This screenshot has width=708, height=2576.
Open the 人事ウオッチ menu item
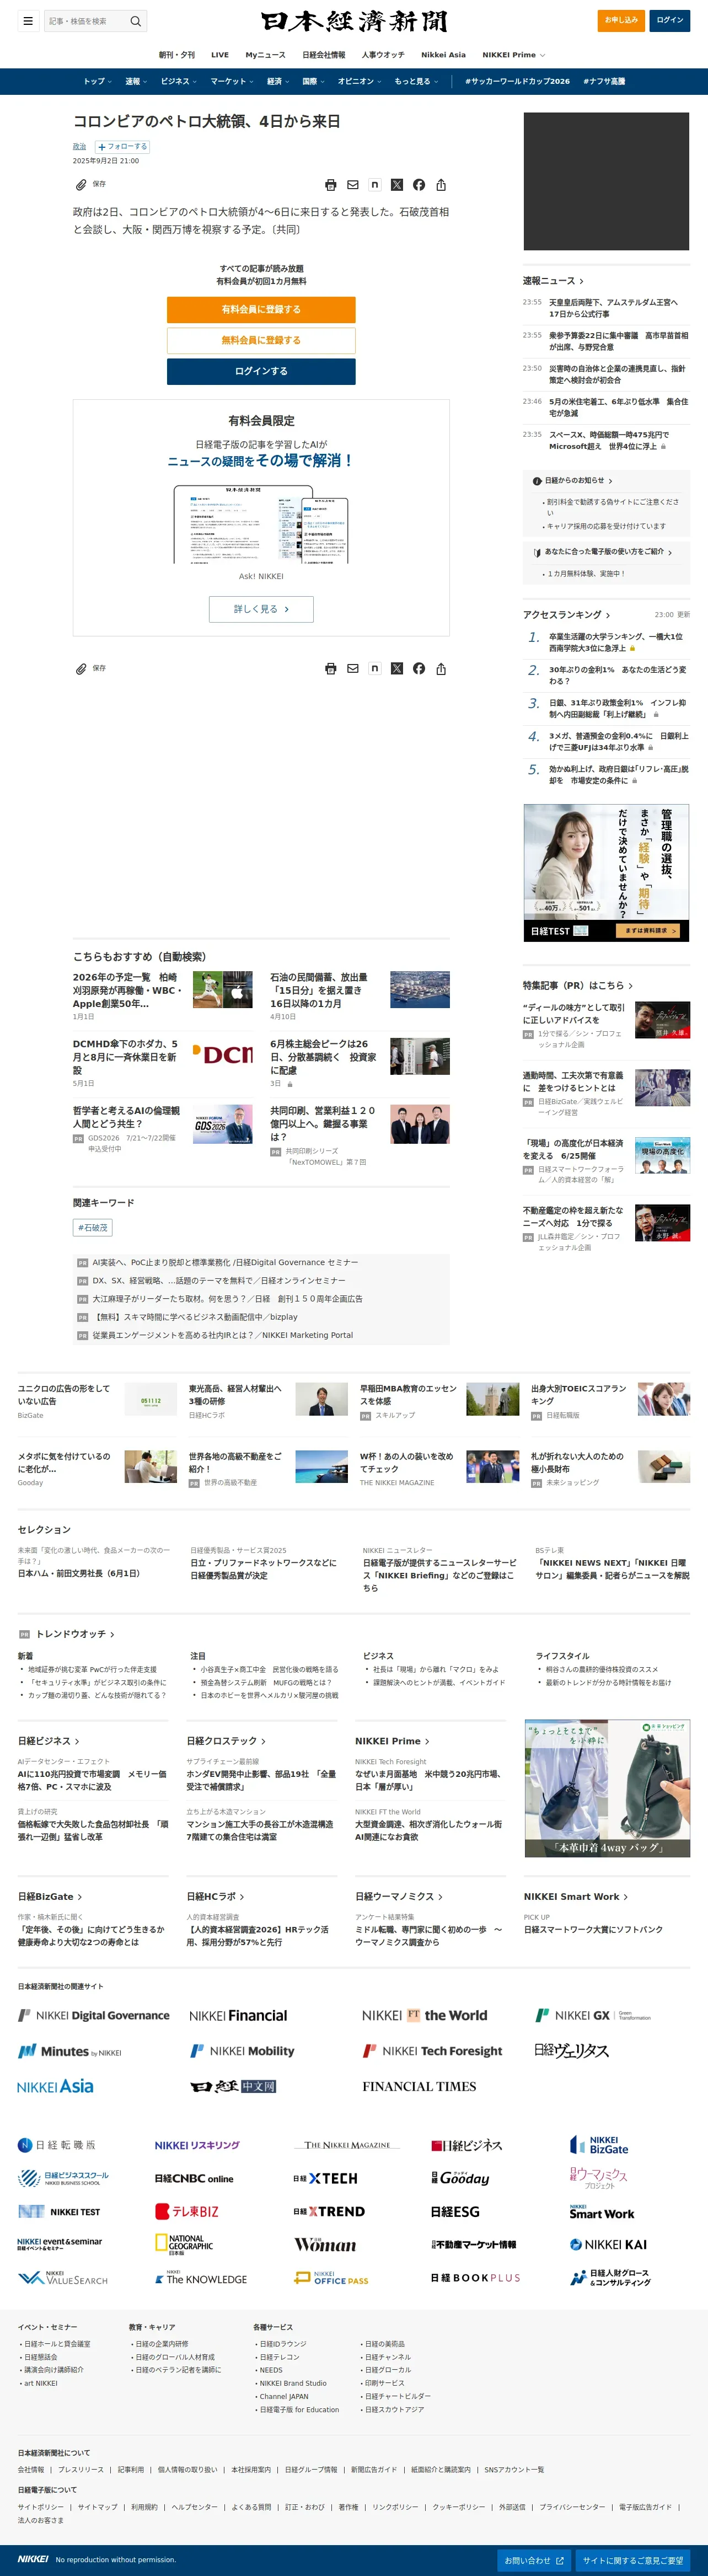pyautogui.click(x=383, y=55)
